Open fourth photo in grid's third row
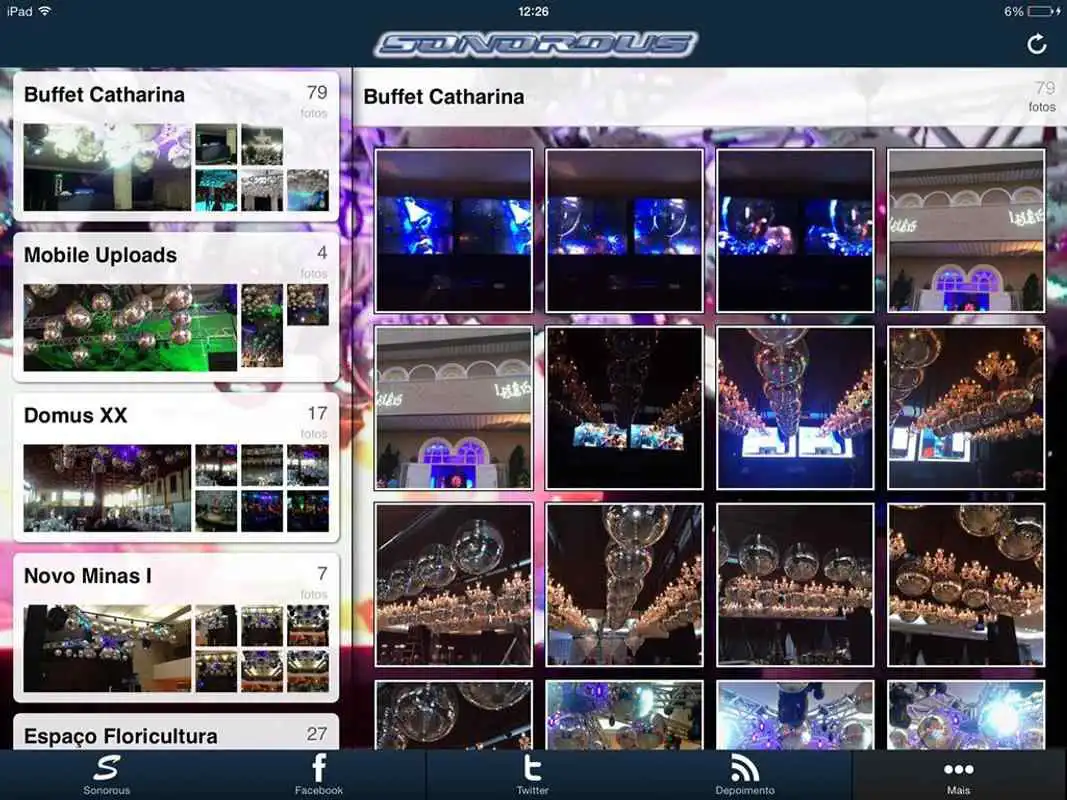The height and width of the screenshot is (800, 1067). 966,584
